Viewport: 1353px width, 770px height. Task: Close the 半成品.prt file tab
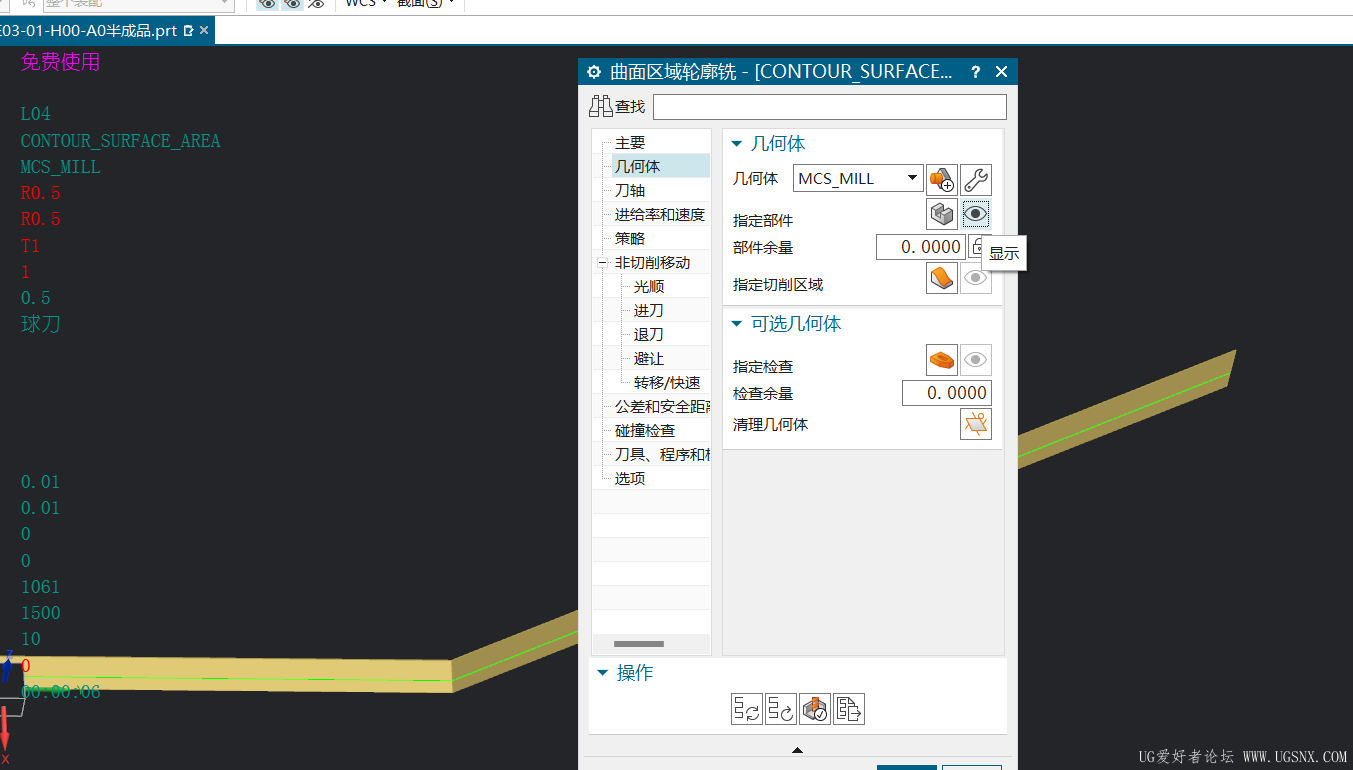coord(204,31)
